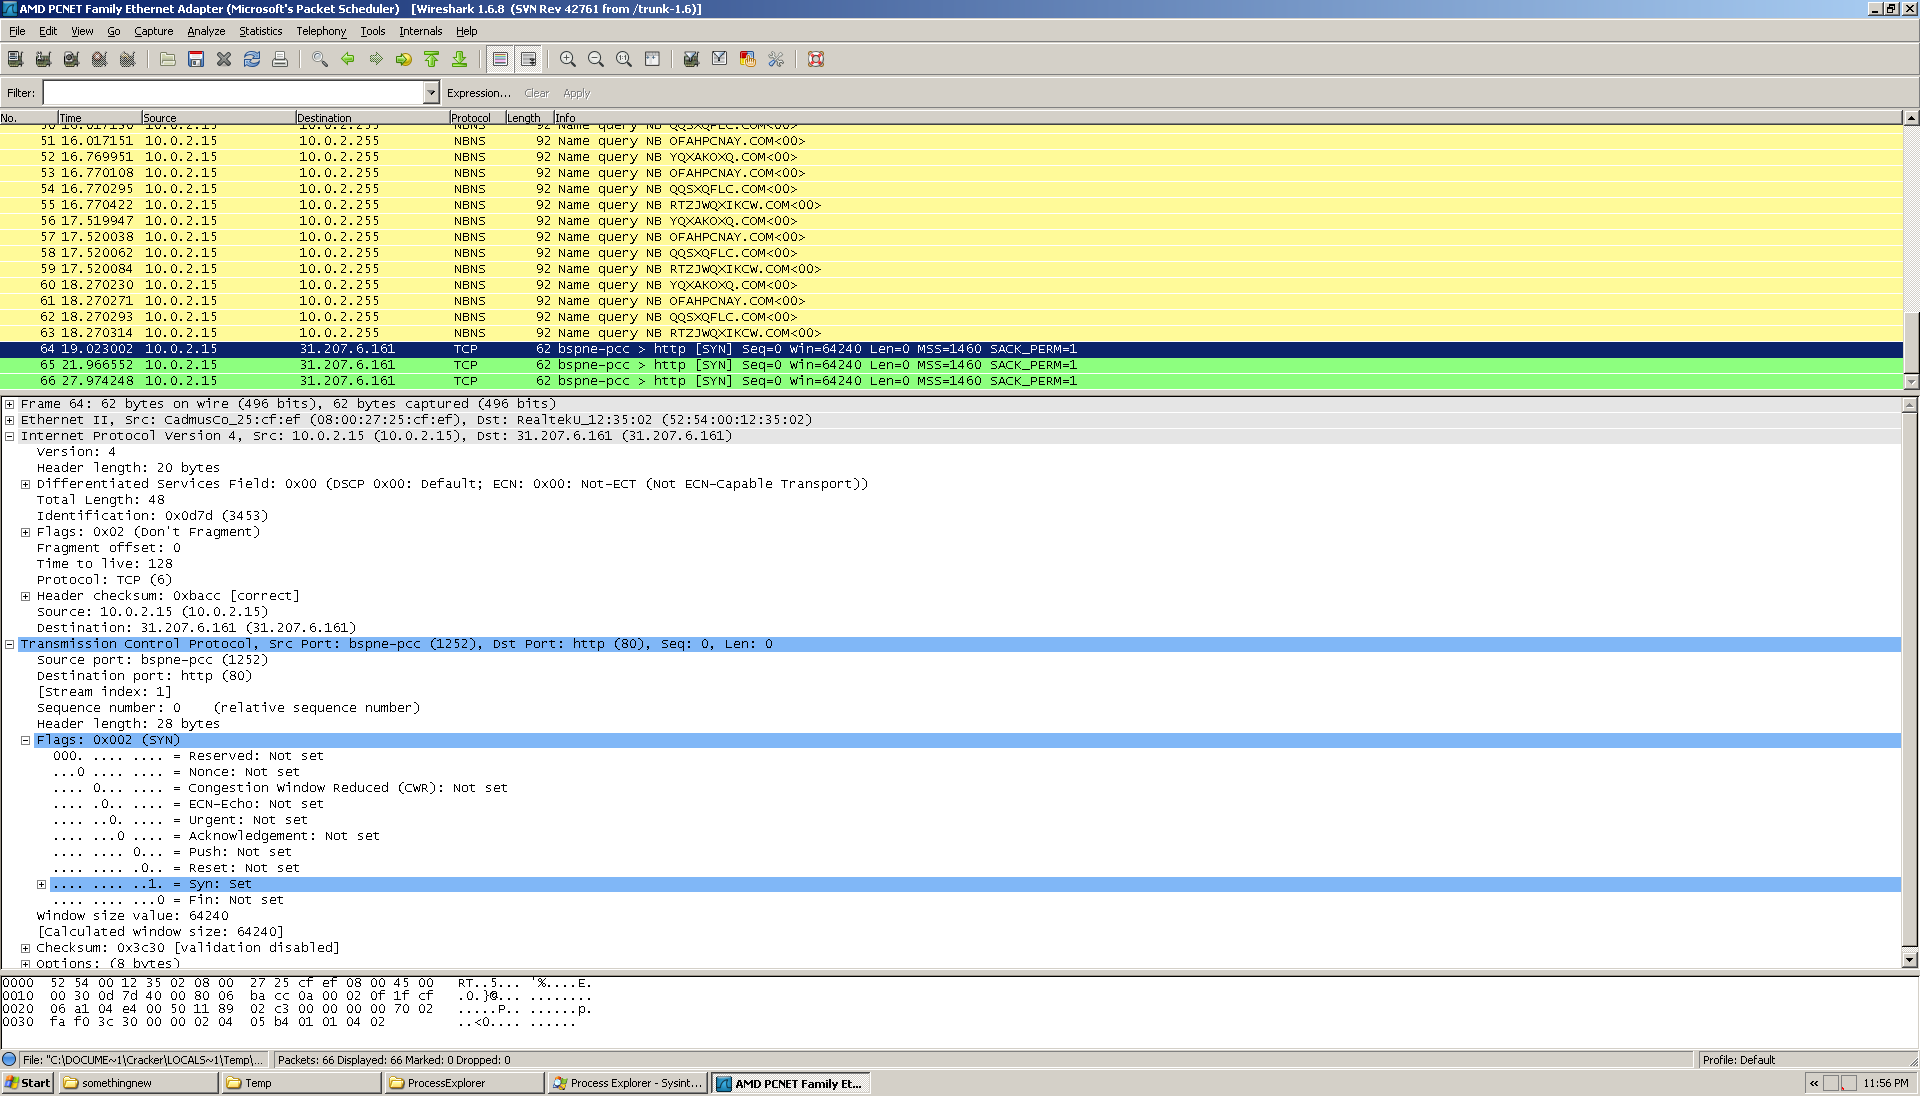Click Clear filter button

[x=537, y=93]
